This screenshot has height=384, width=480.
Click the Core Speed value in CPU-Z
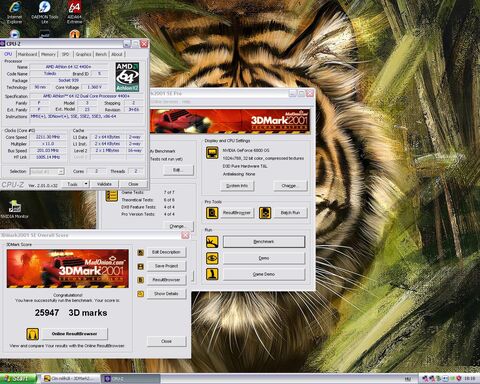(48, 137)
